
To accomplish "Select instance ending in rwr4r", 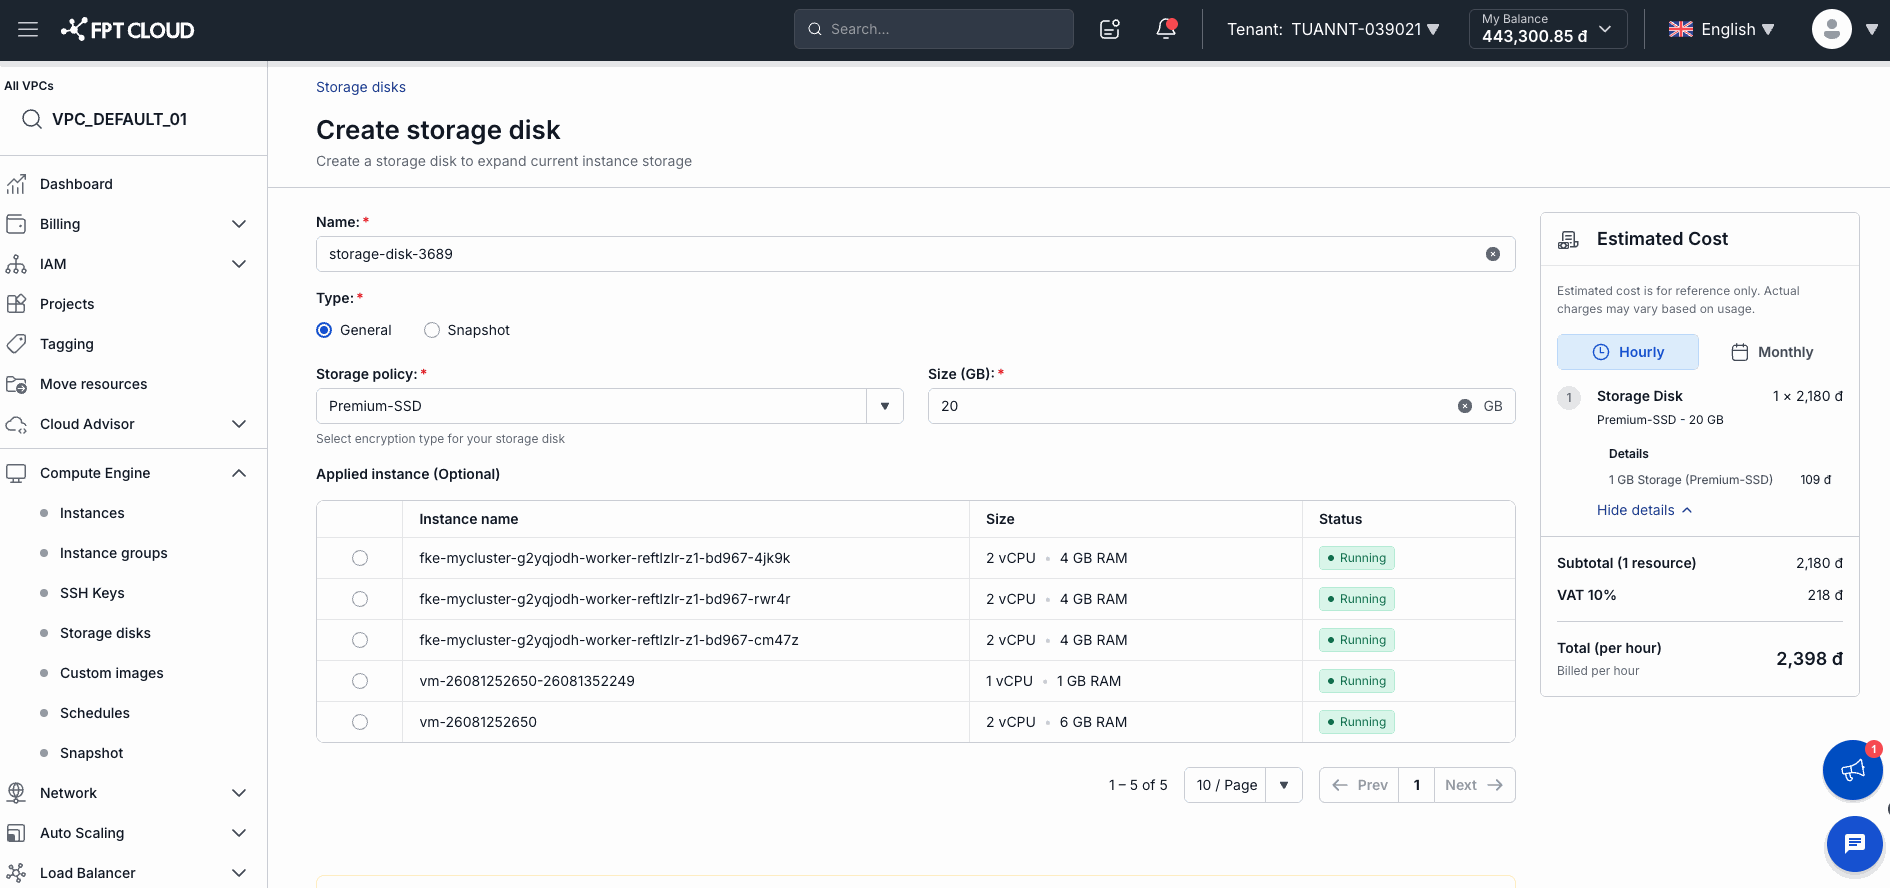I will 360,599.
